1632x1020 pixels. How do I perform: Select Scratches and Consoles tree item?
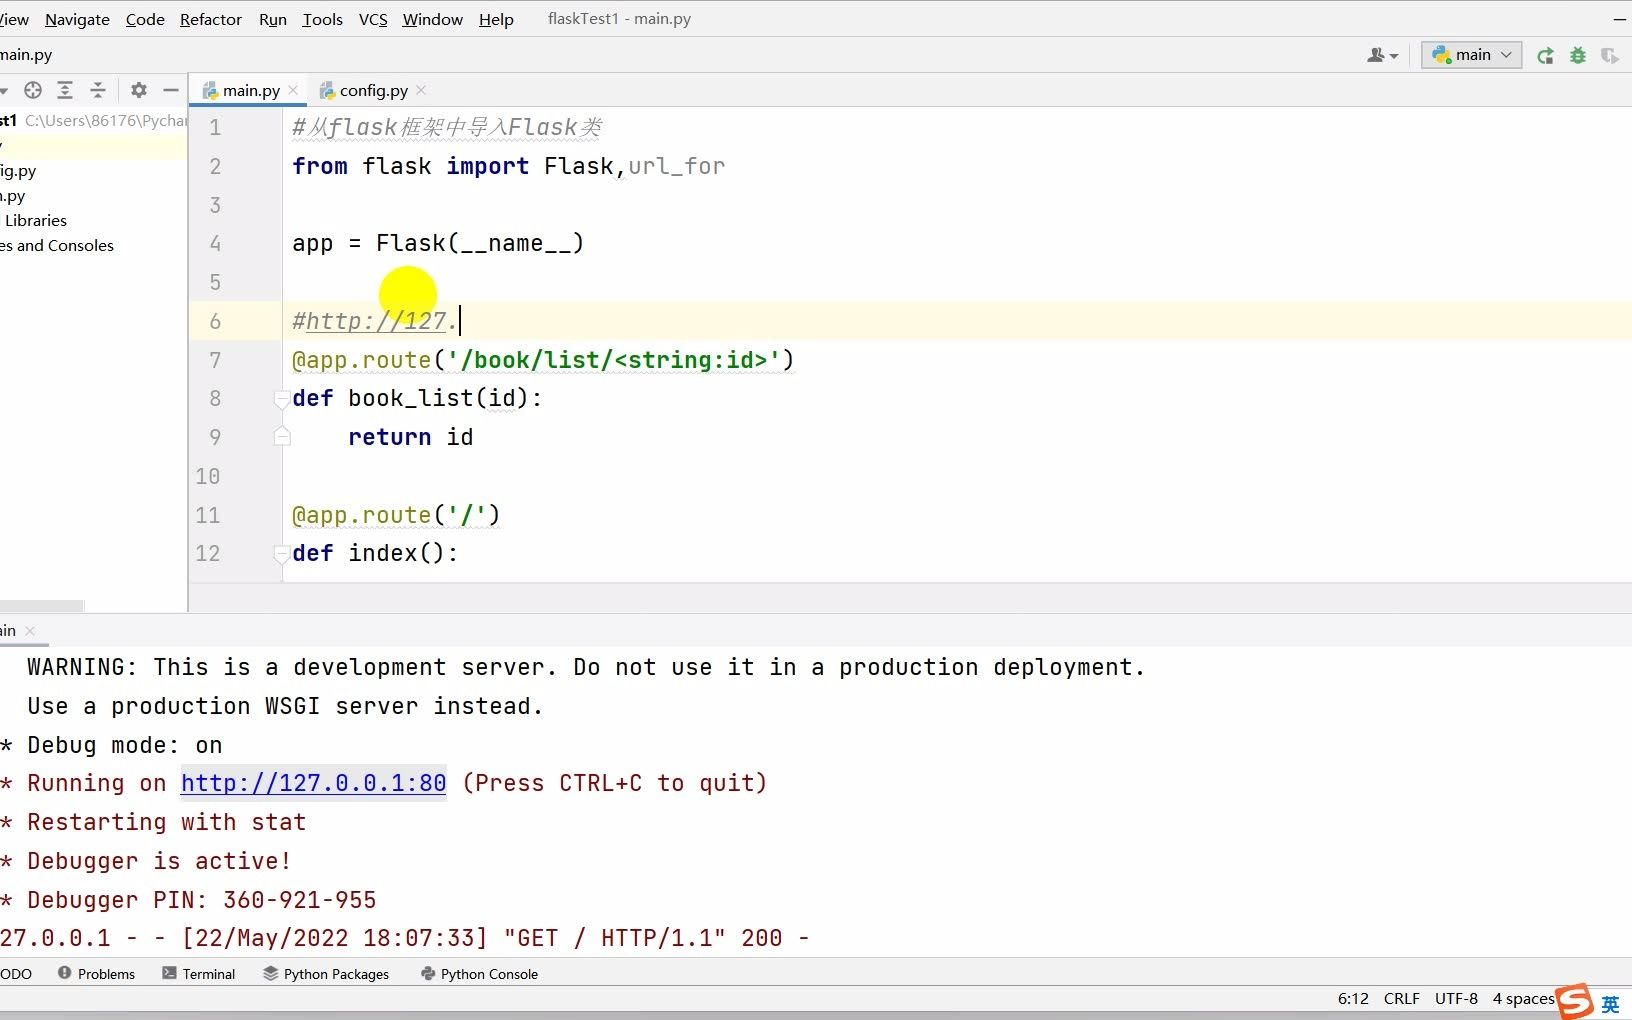[57, 245]
